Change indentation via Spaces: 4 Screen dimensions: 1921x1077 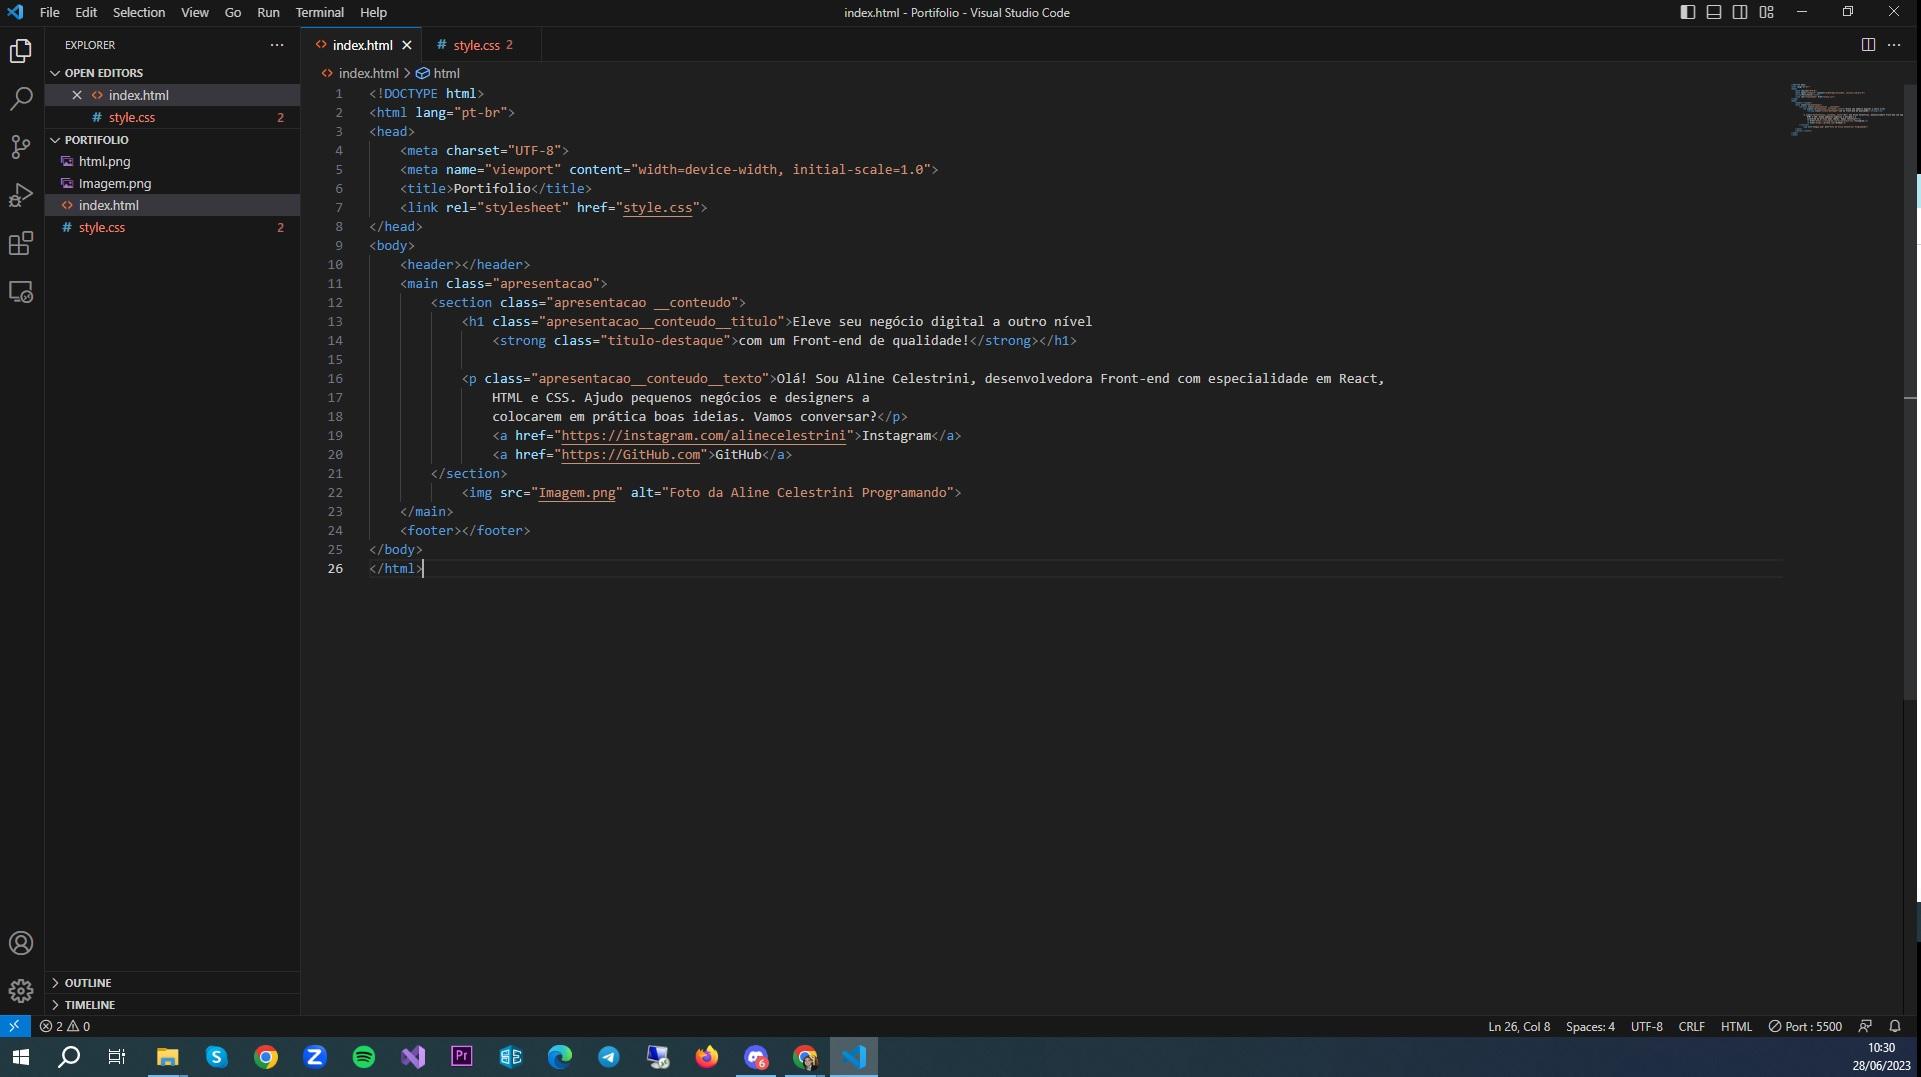point(1590,1026)
